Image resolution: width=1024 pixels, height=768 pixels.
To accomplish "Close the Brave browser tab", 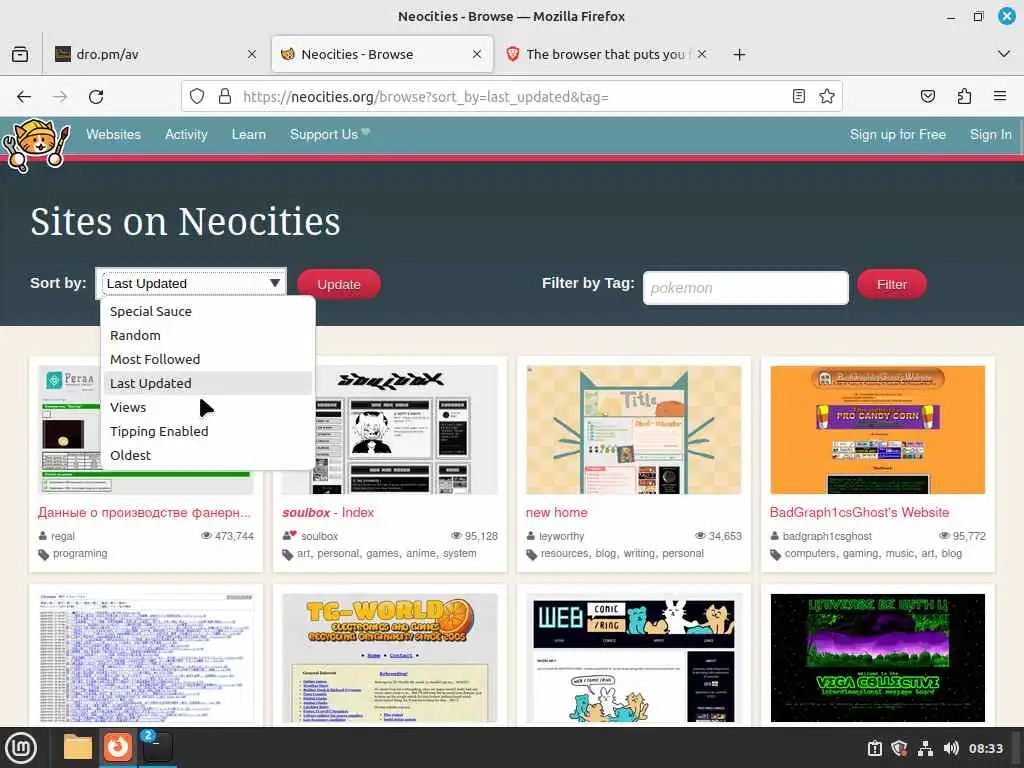I will click(x=701, y=54).
